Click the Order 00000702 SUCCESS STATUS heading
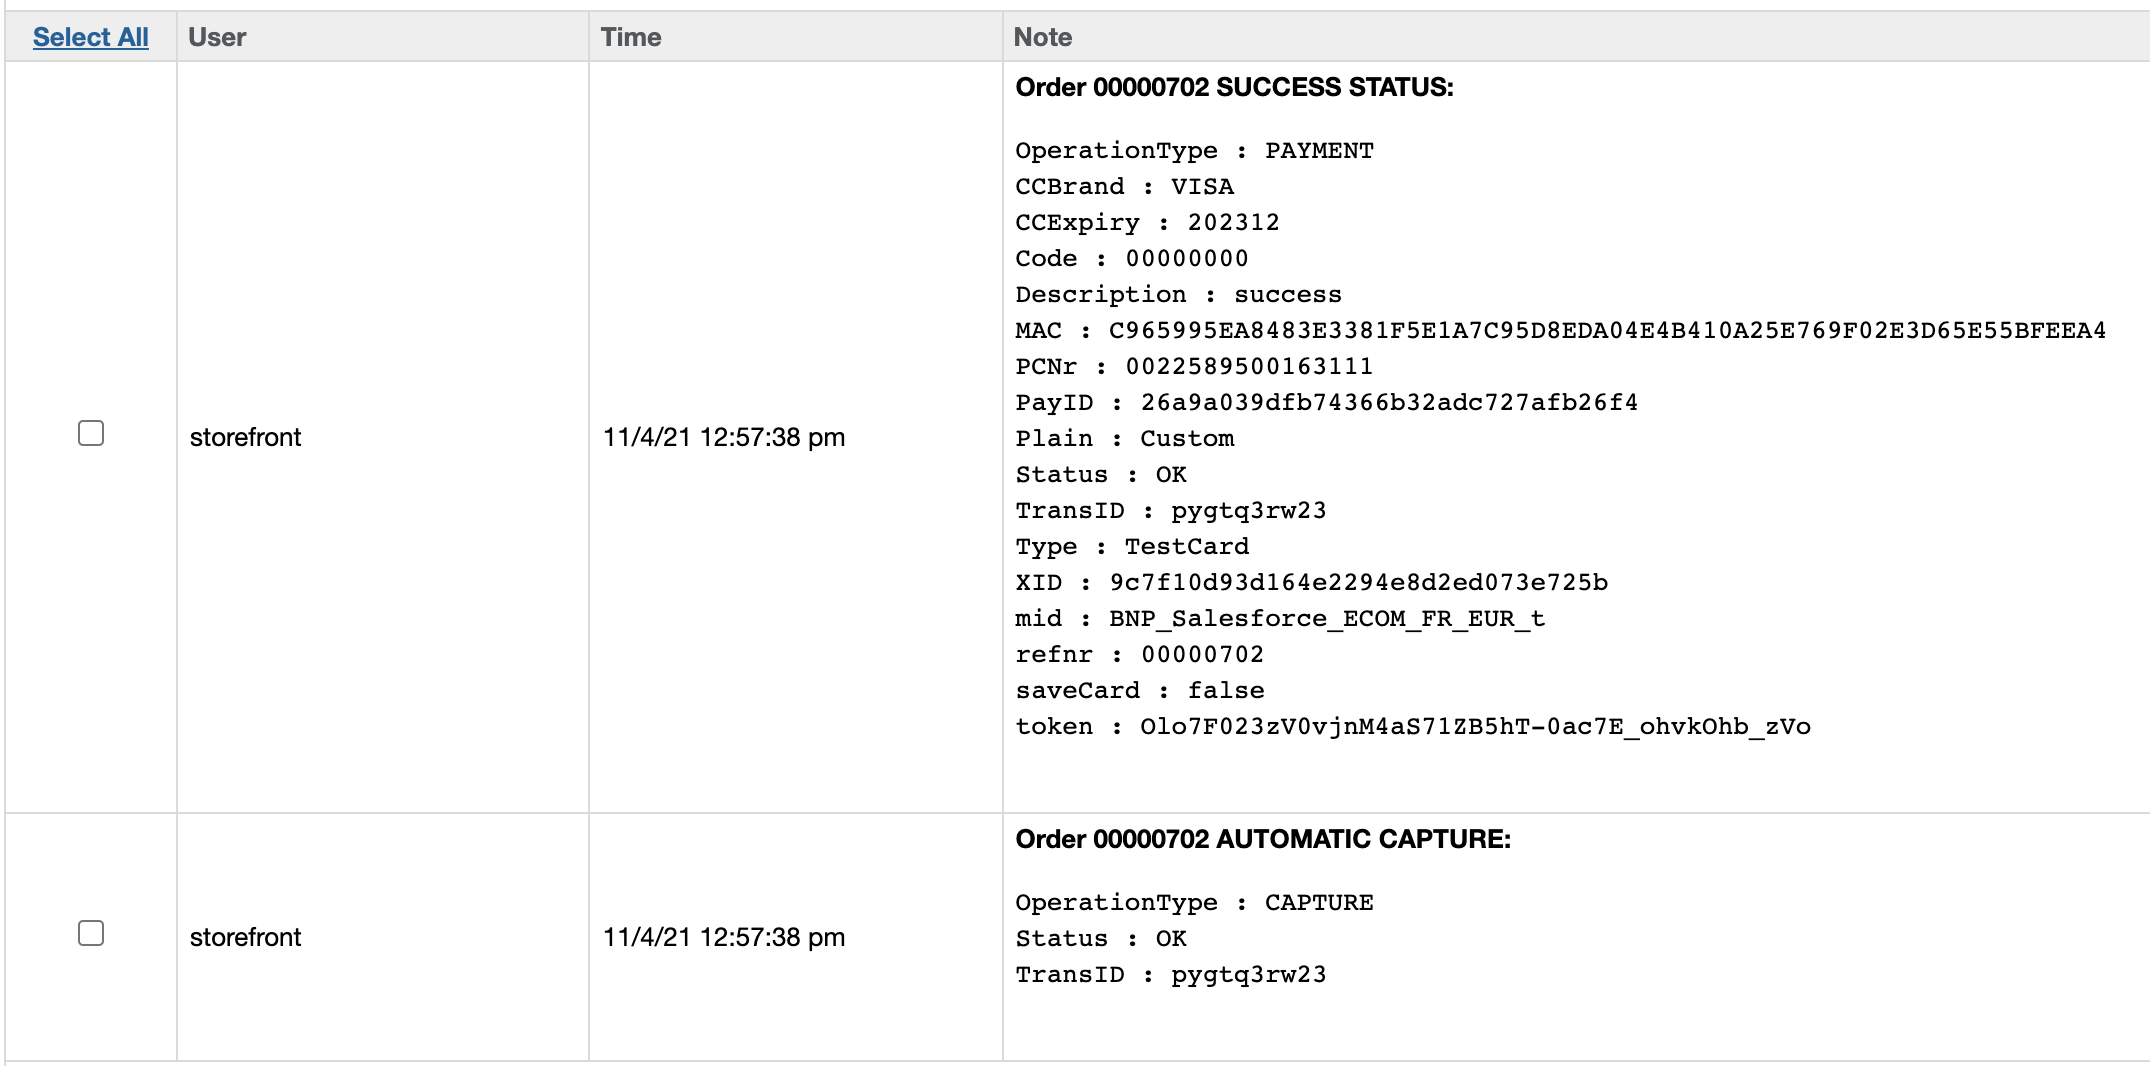This screenshot has height=1066, width=2150. click(1234, 87)
